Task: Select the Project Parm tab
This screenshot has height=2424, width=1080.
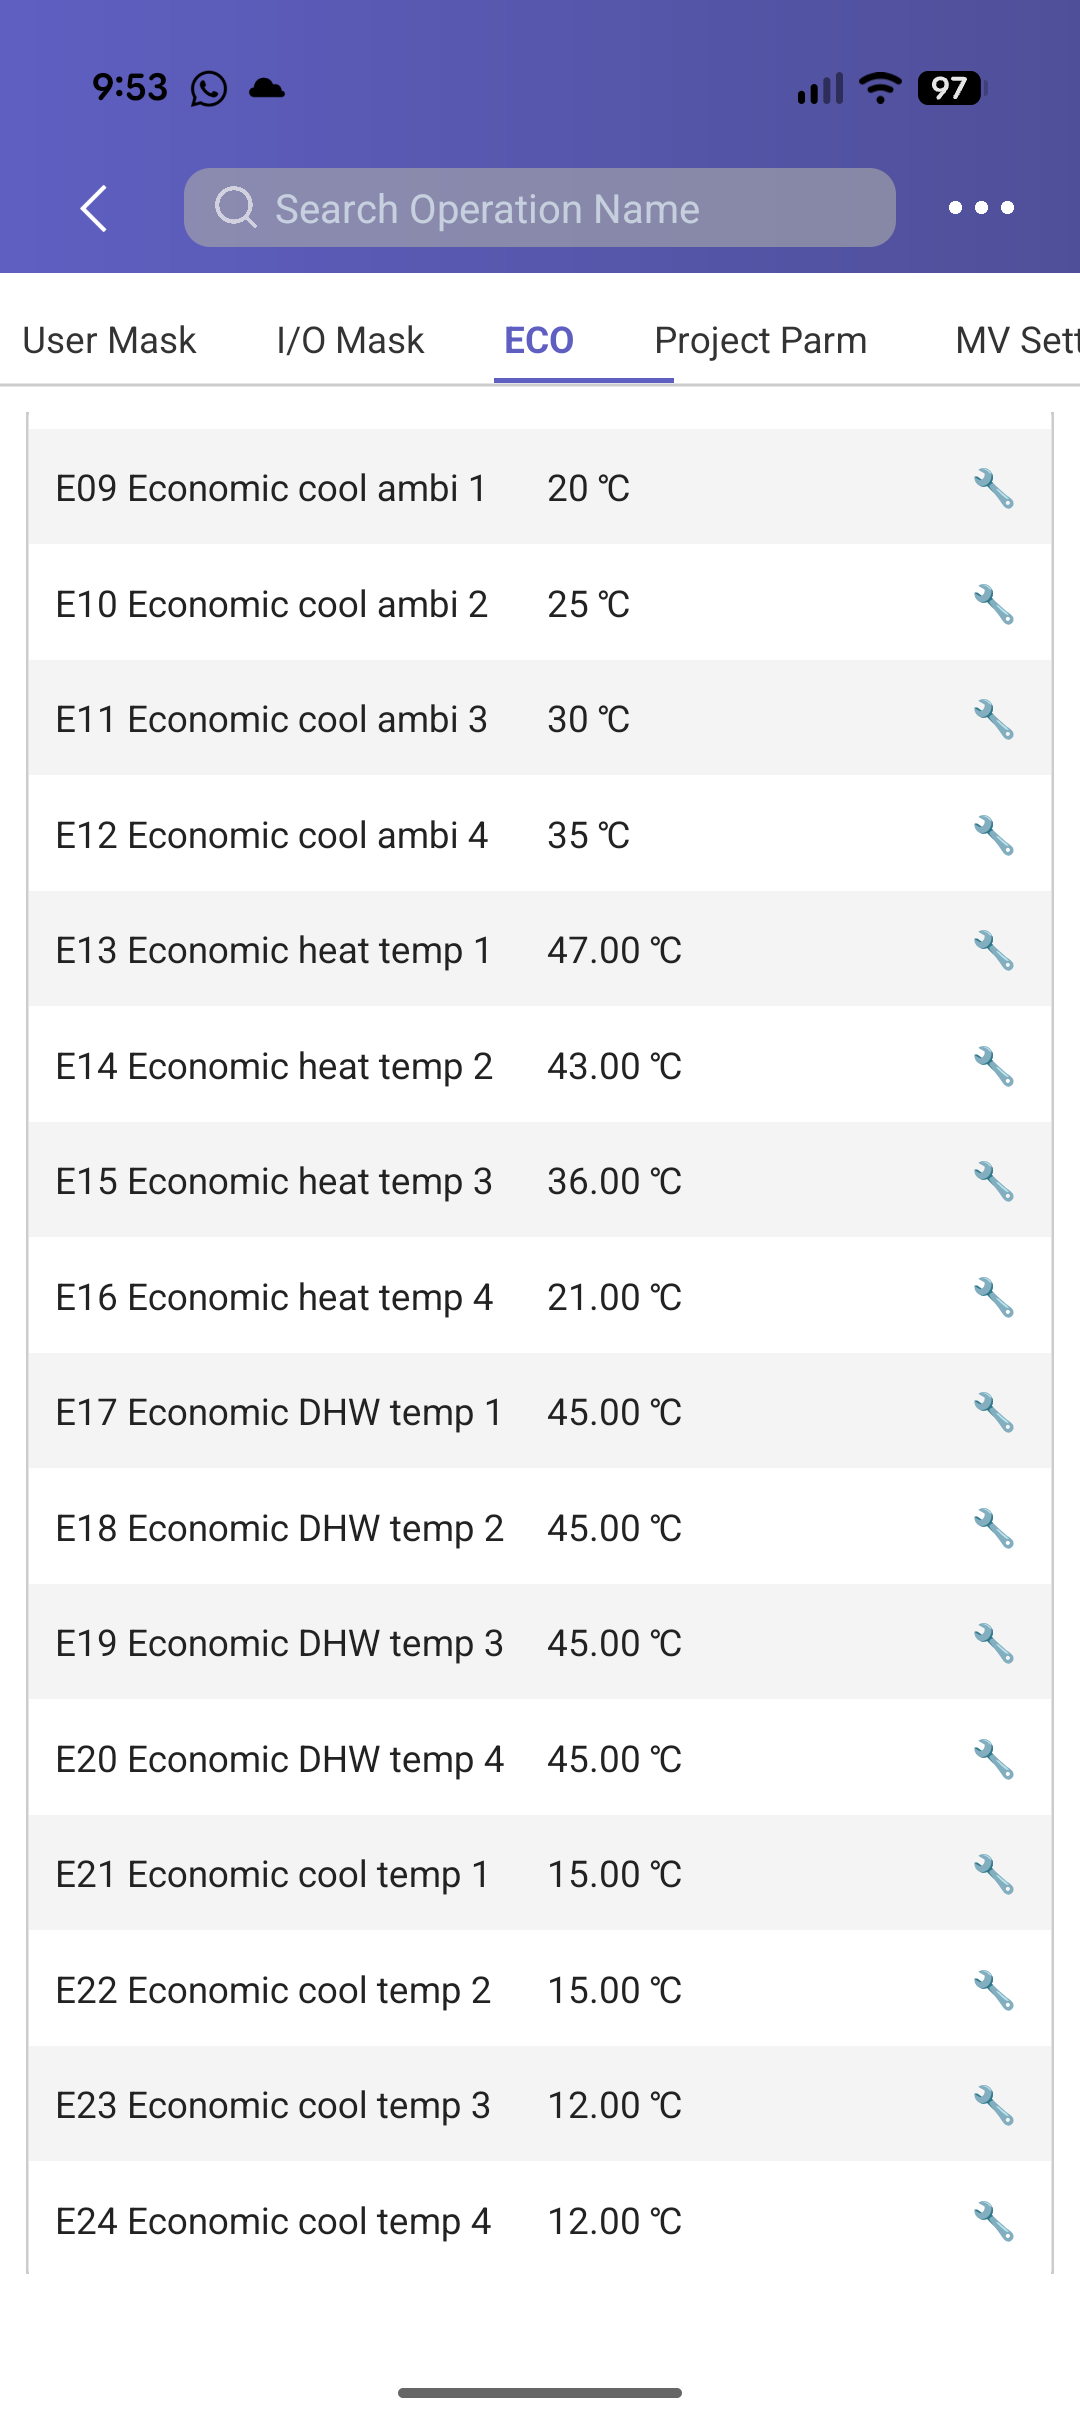Action: coord(760,341)
